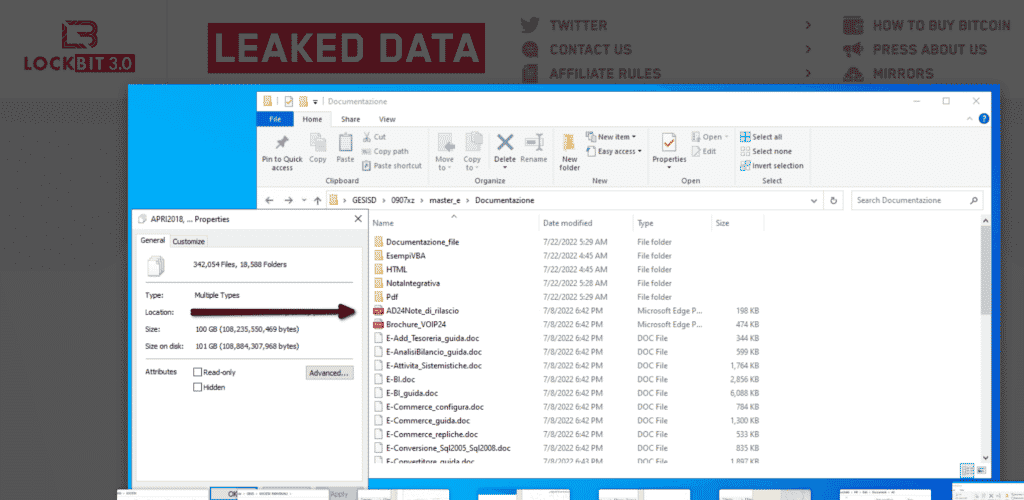
Task: Click the Forward navigation arrow
Action: point(289,200)
